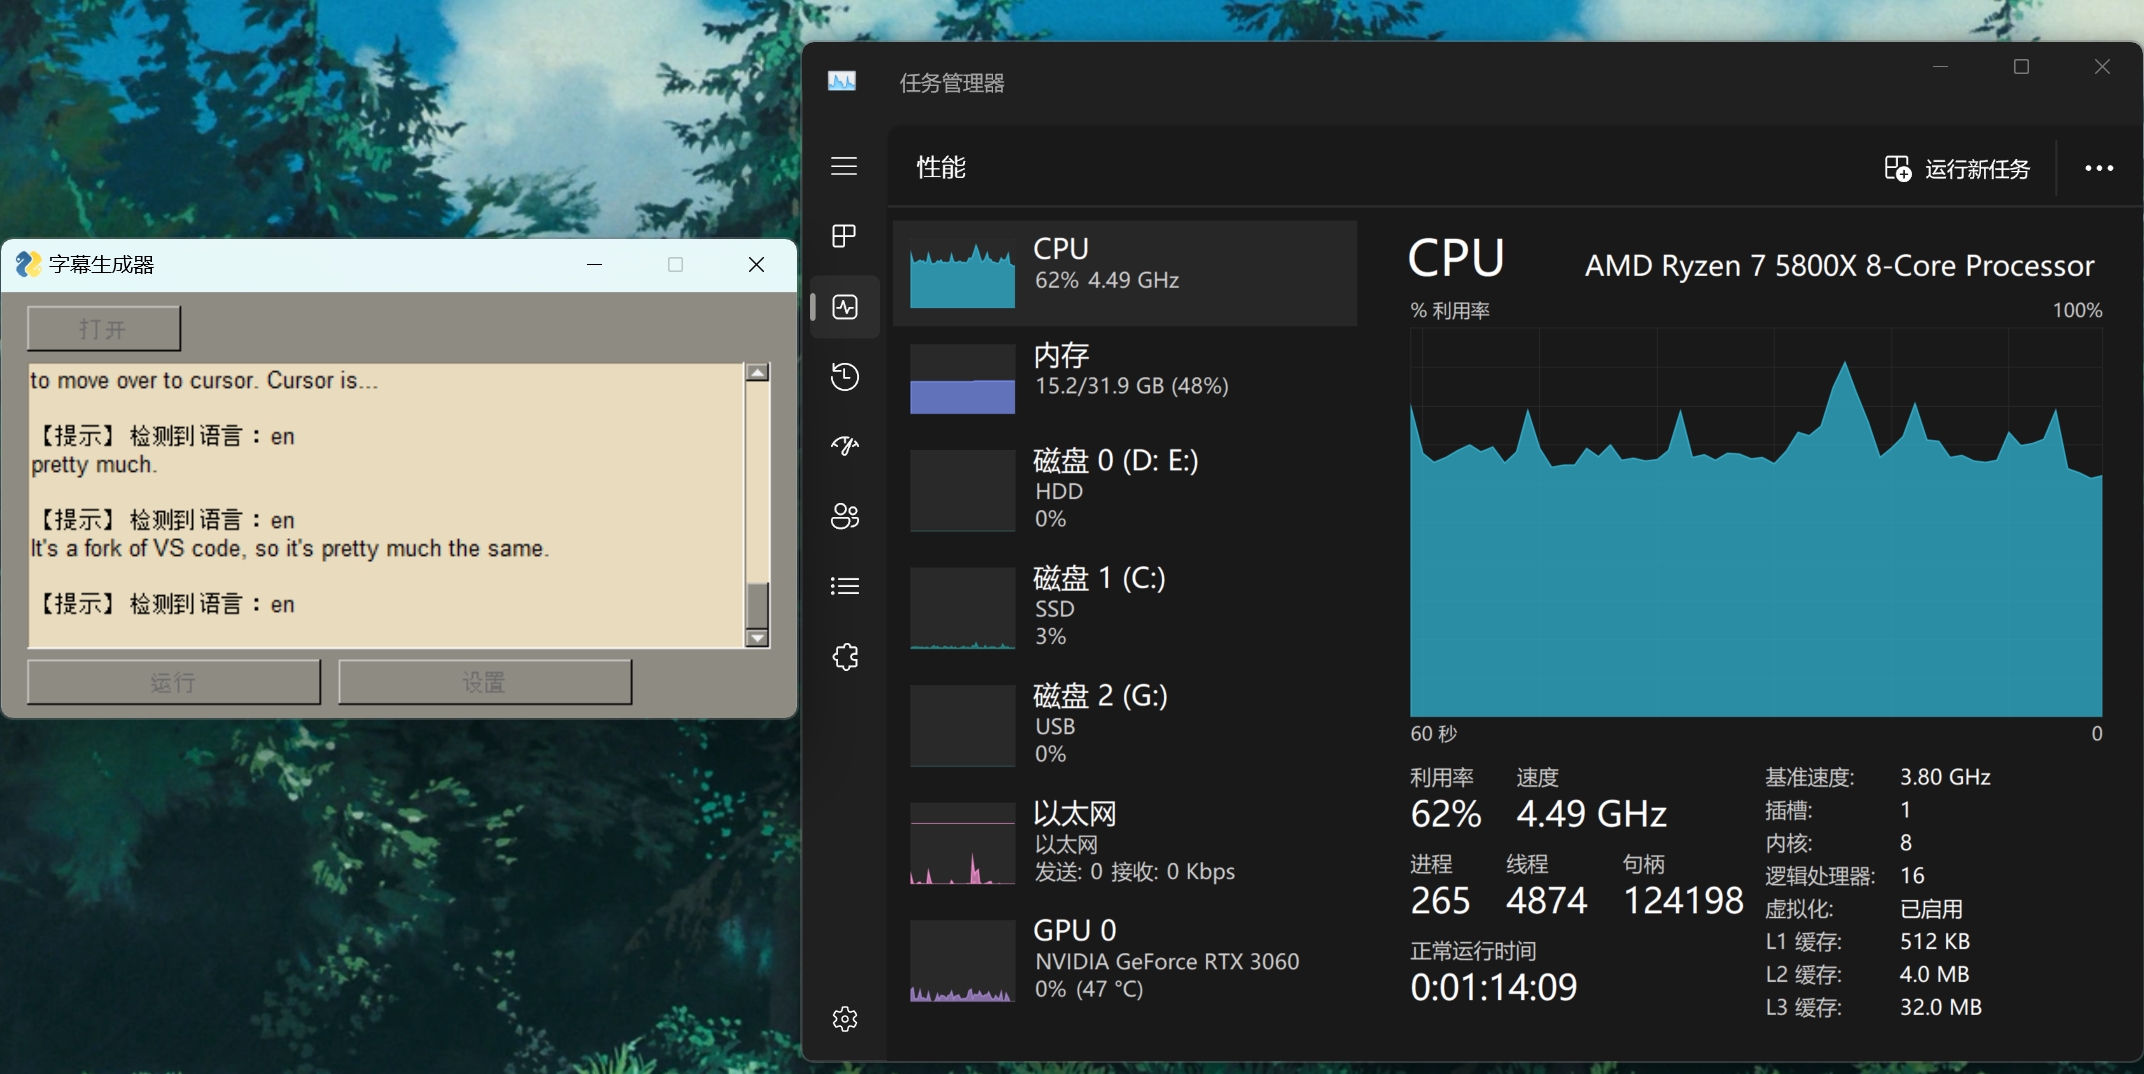
Task: Click the GPU 0 mini graph thumbnail
Action: tap(962, 961)
